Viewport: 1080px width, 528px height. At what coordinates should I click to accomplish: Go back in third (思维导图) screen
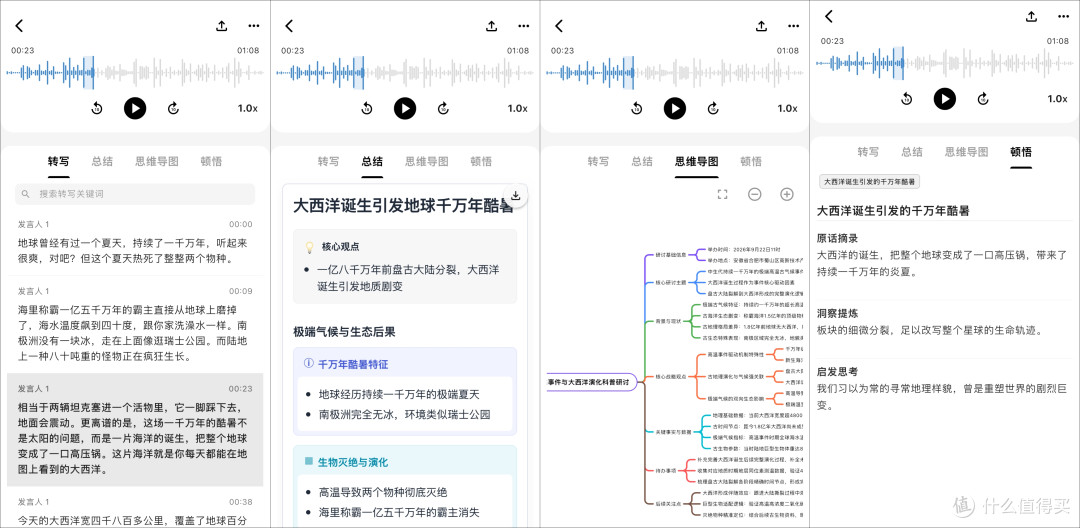[559, 26]
